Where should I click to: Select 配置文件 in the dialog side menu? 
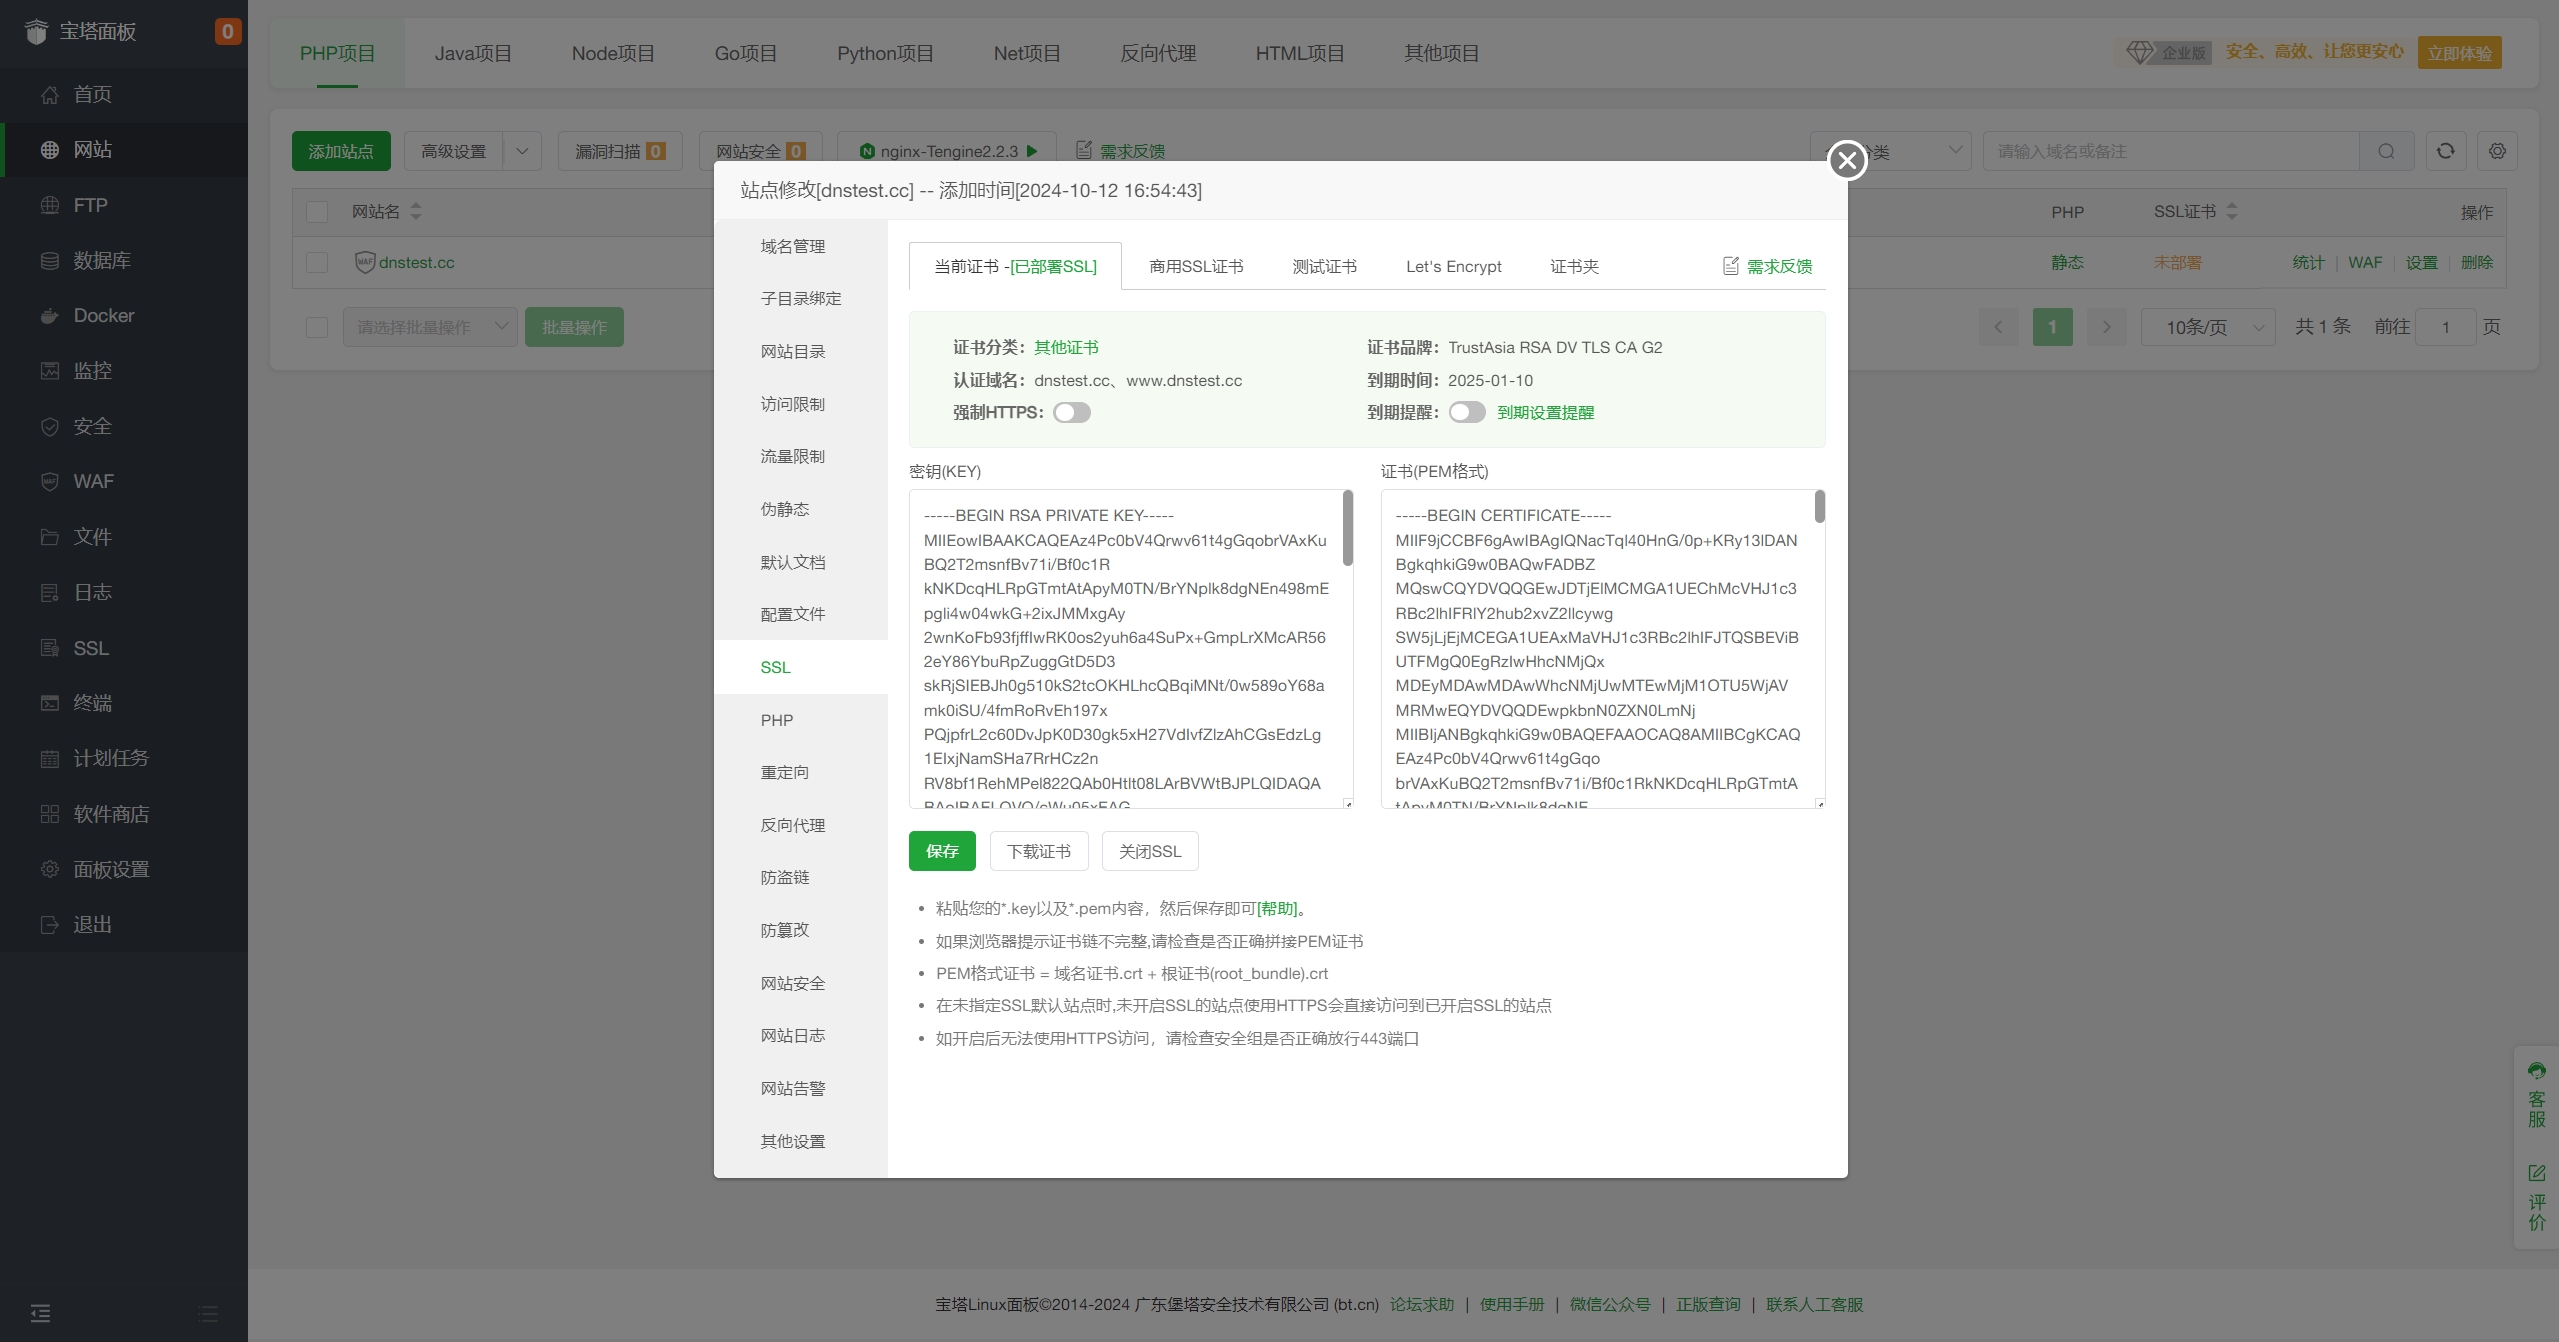792,614
